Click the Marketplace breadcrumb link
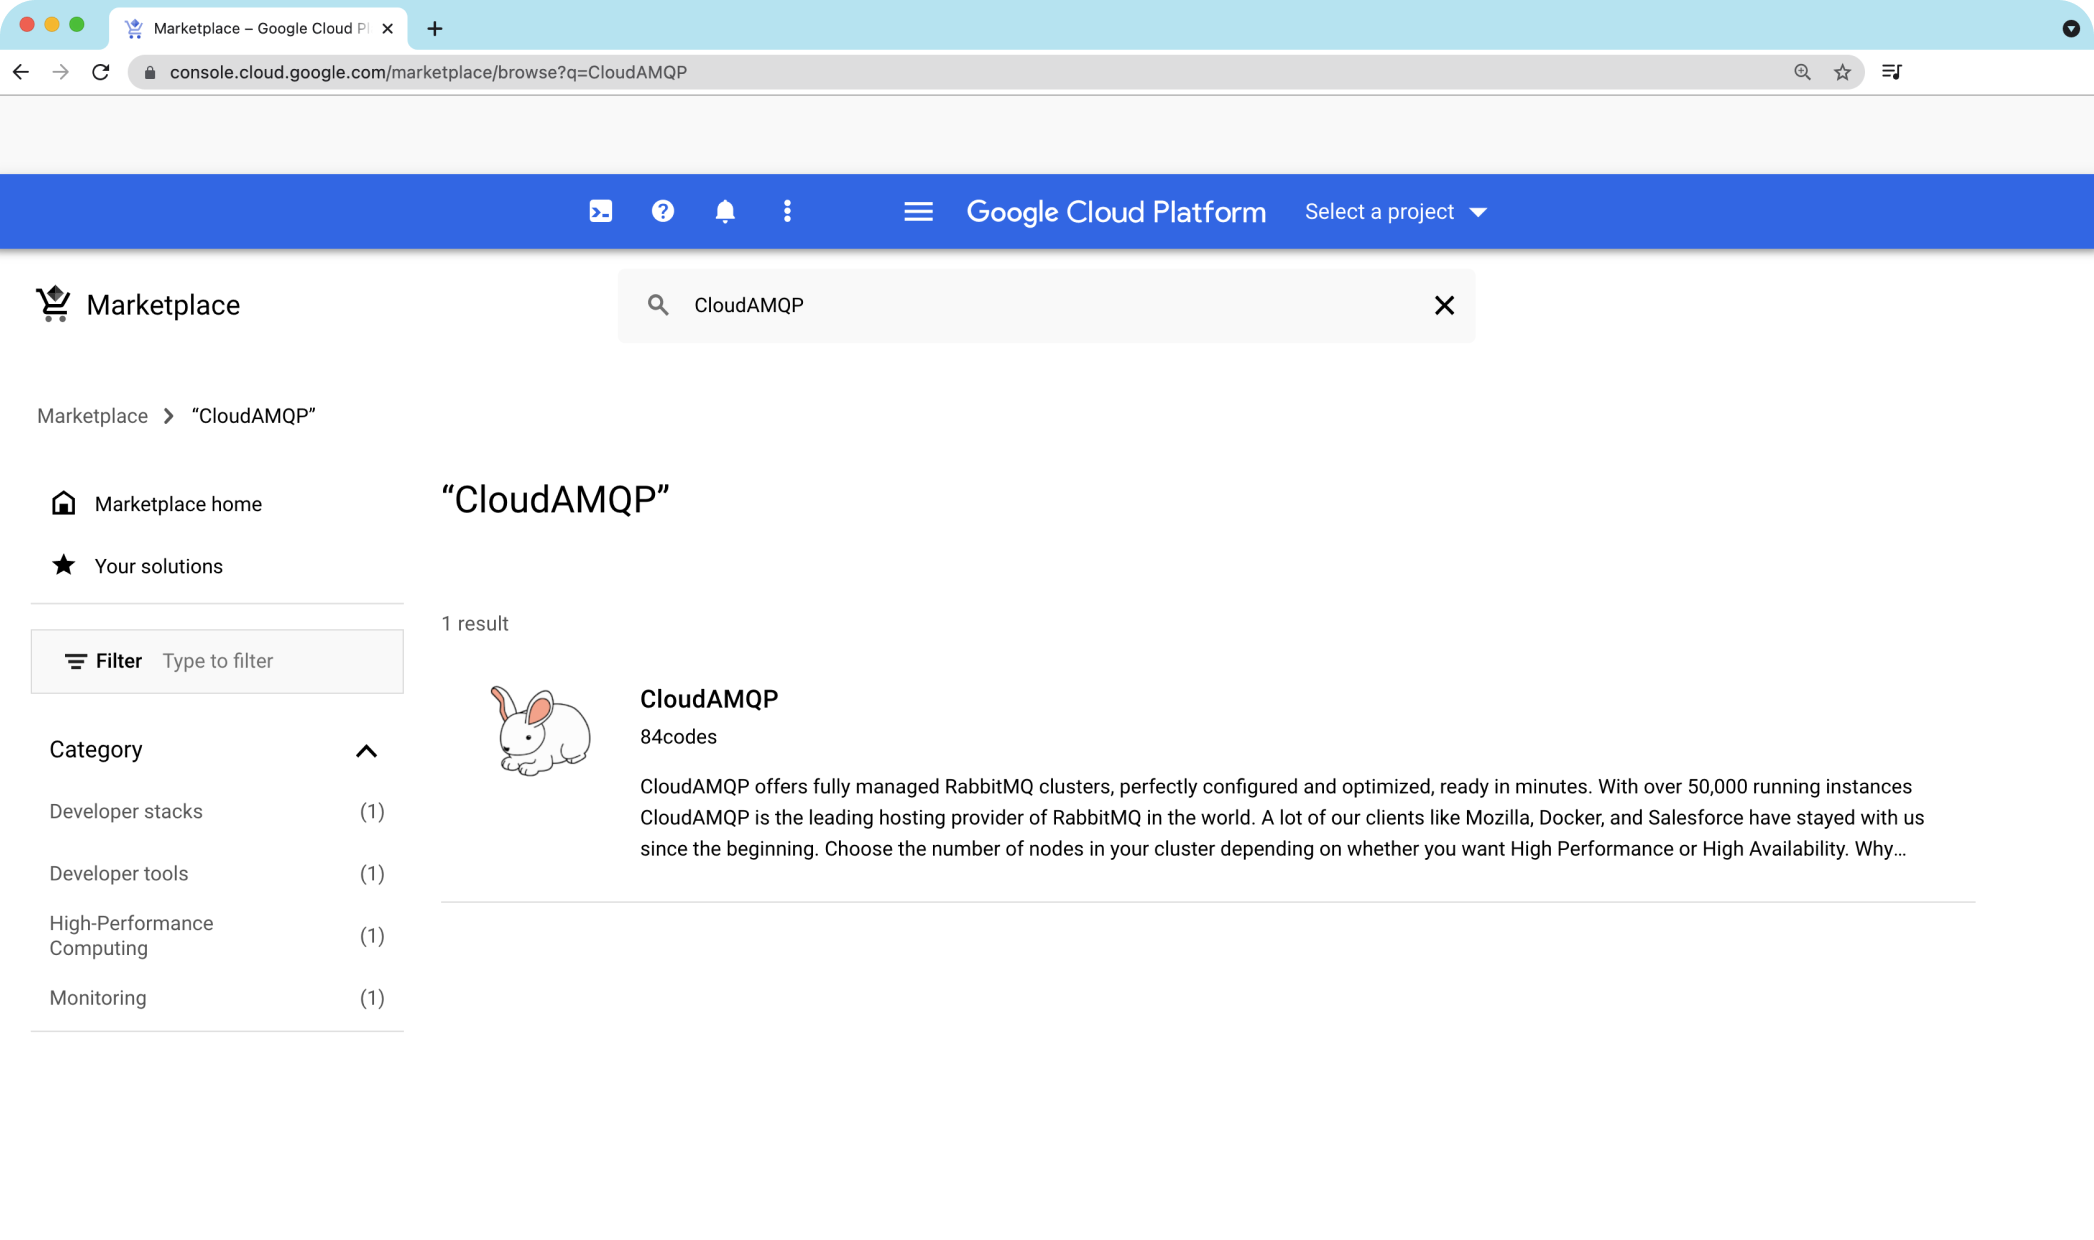This screenshot has width=2094, height=1240. [x=93, y=415]
